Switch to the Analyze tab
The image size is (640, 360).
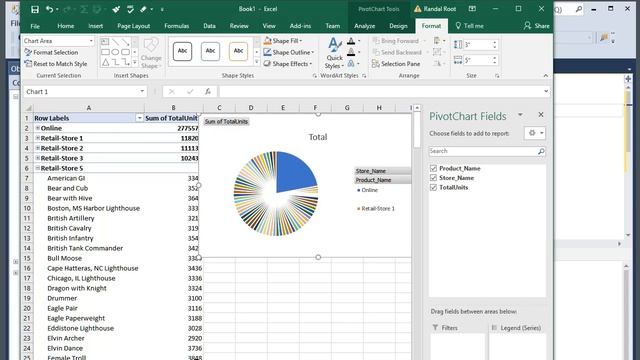click(364, 26)
